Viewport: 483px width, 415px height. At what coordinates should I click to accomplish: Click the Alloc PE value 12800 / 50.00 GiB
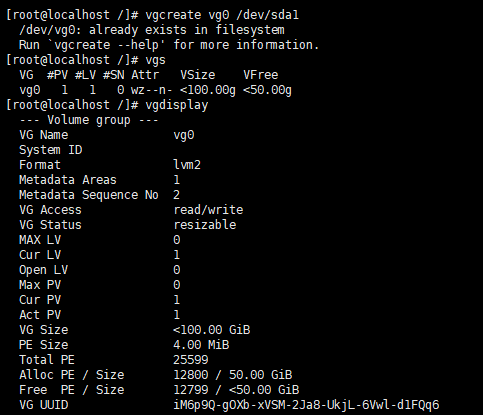tap(233, 375)
